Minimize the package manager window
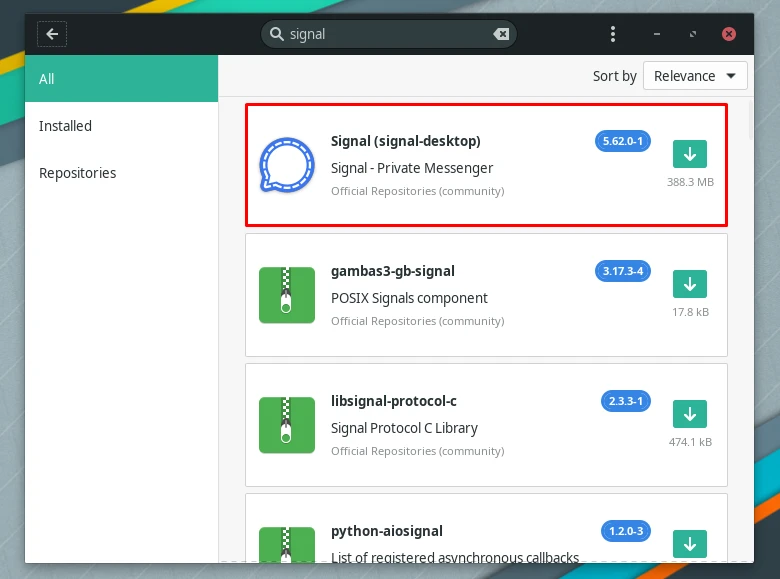 pyautogui.click(x=657, y=34)
